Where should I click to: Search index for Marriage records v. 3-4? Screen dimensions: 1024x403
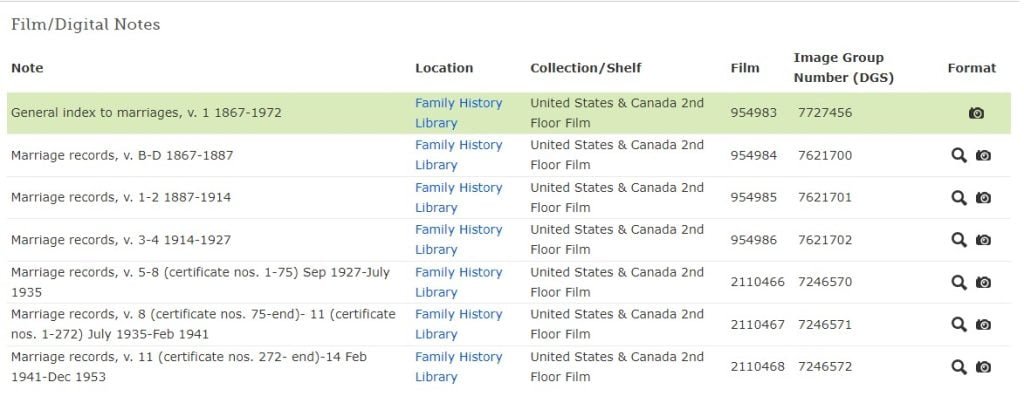pos(958,240)
